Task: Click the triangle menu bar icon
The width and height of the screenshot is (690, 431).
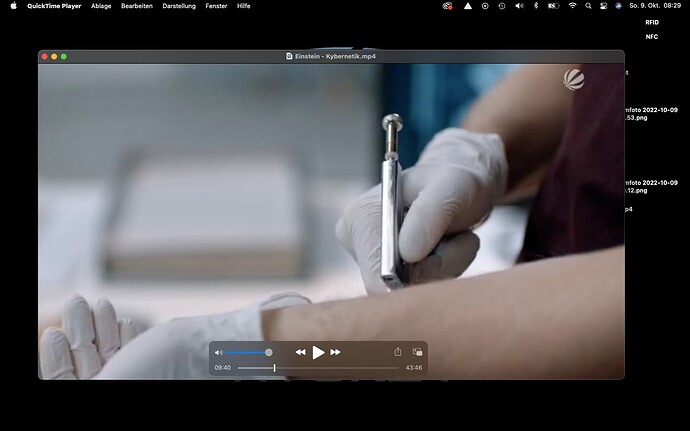Action: click(468, 6)
